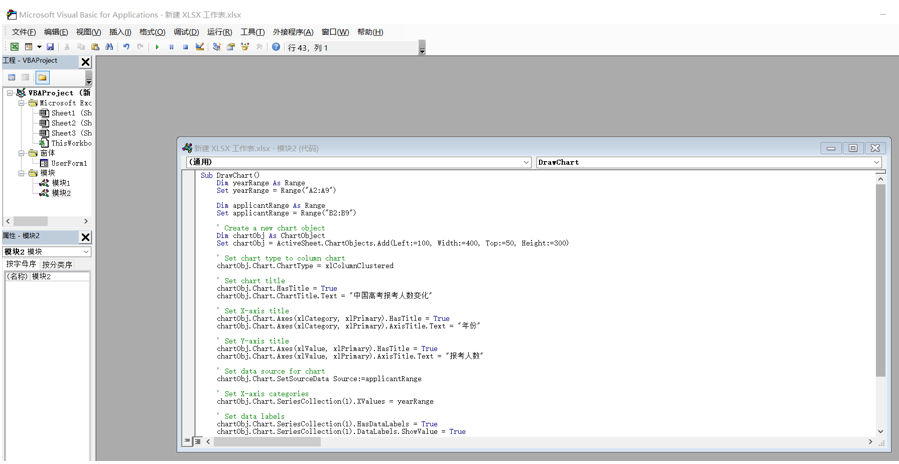Click the Insert UserForm toolbar icon
899x464 pixels.
tap(28, 47)
